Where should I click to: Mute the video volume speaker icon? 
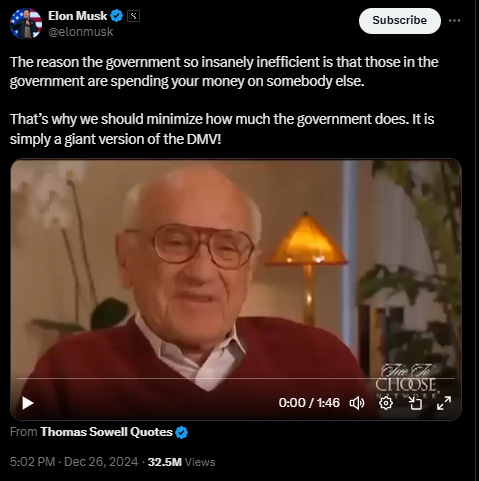click(x=357, y=403)
